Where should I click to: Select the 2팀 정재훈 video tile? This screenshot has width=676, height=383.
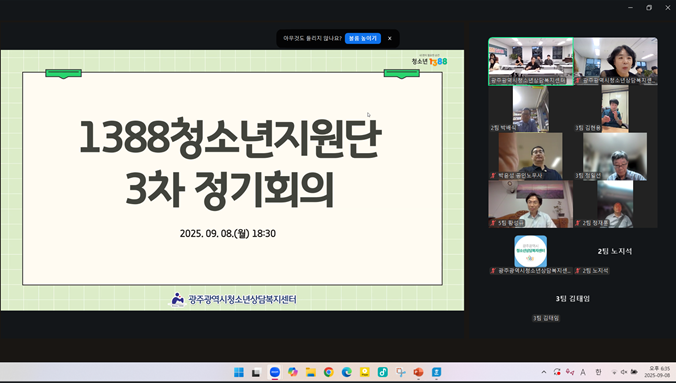point(615,204)
